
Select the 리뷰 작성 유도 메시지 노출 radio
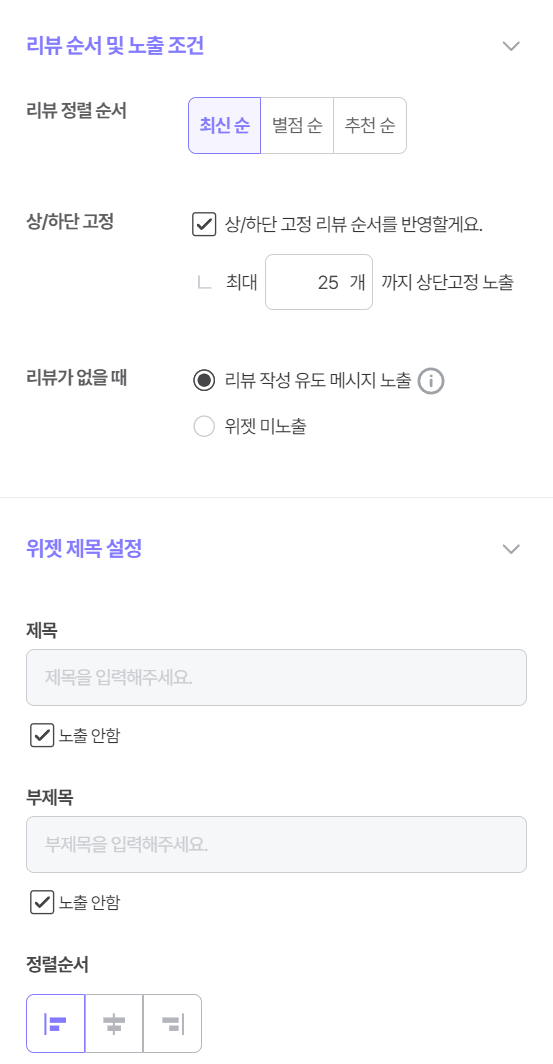tap(204, 381)
